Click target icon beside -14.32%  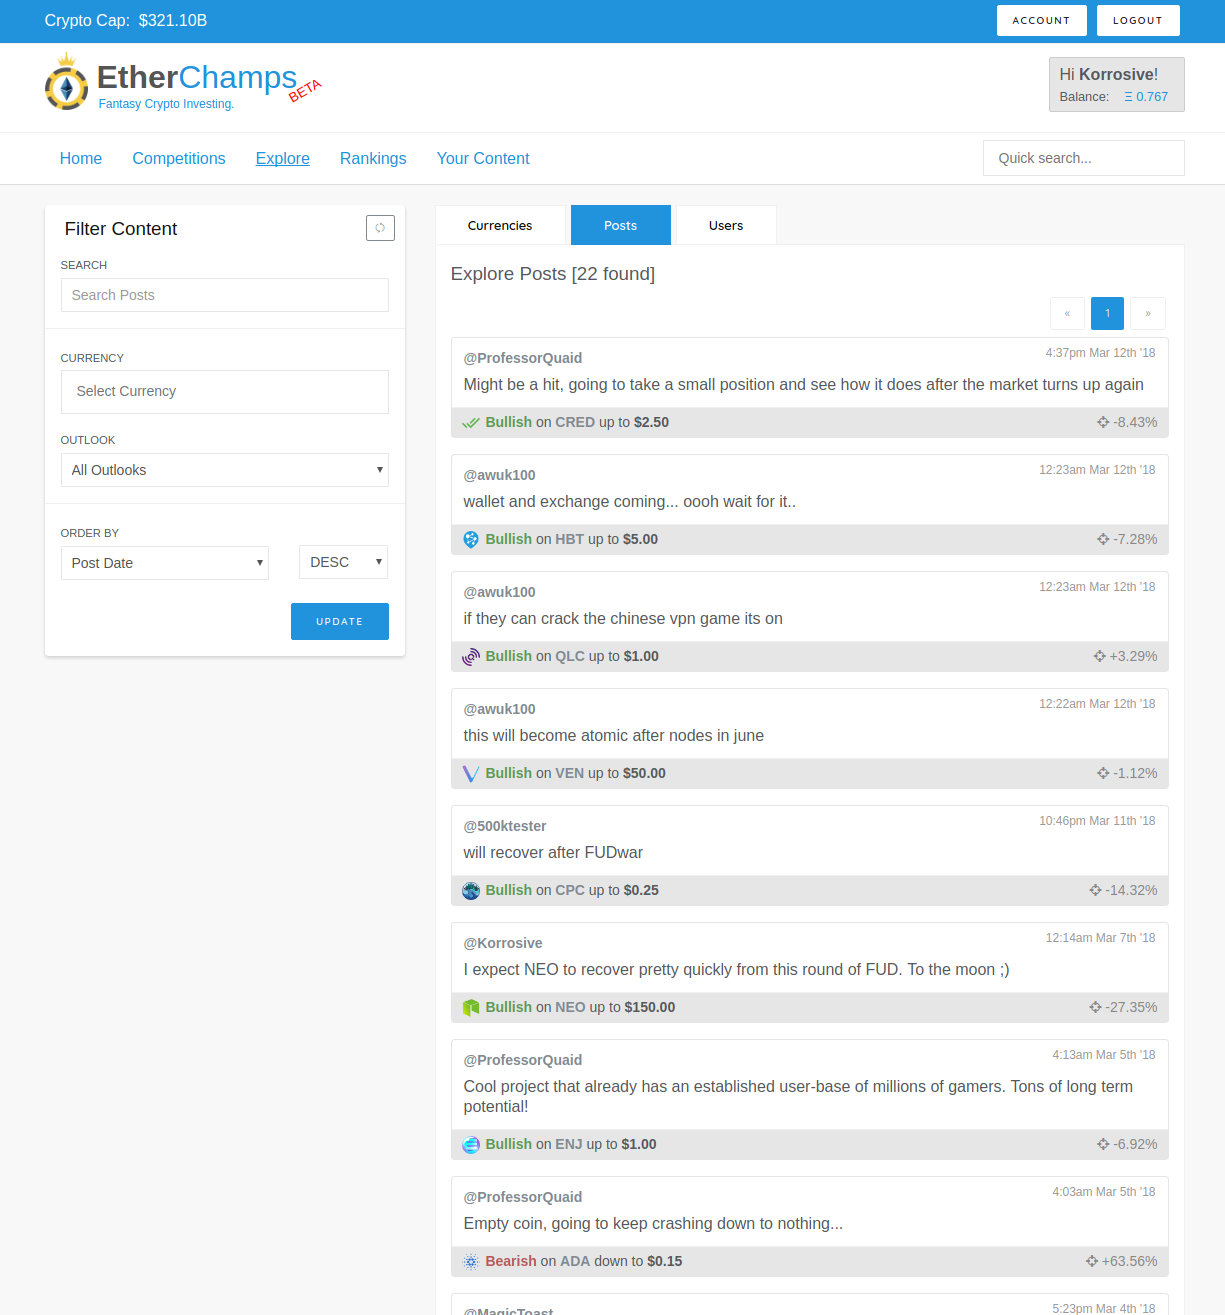coord(1095,891)
